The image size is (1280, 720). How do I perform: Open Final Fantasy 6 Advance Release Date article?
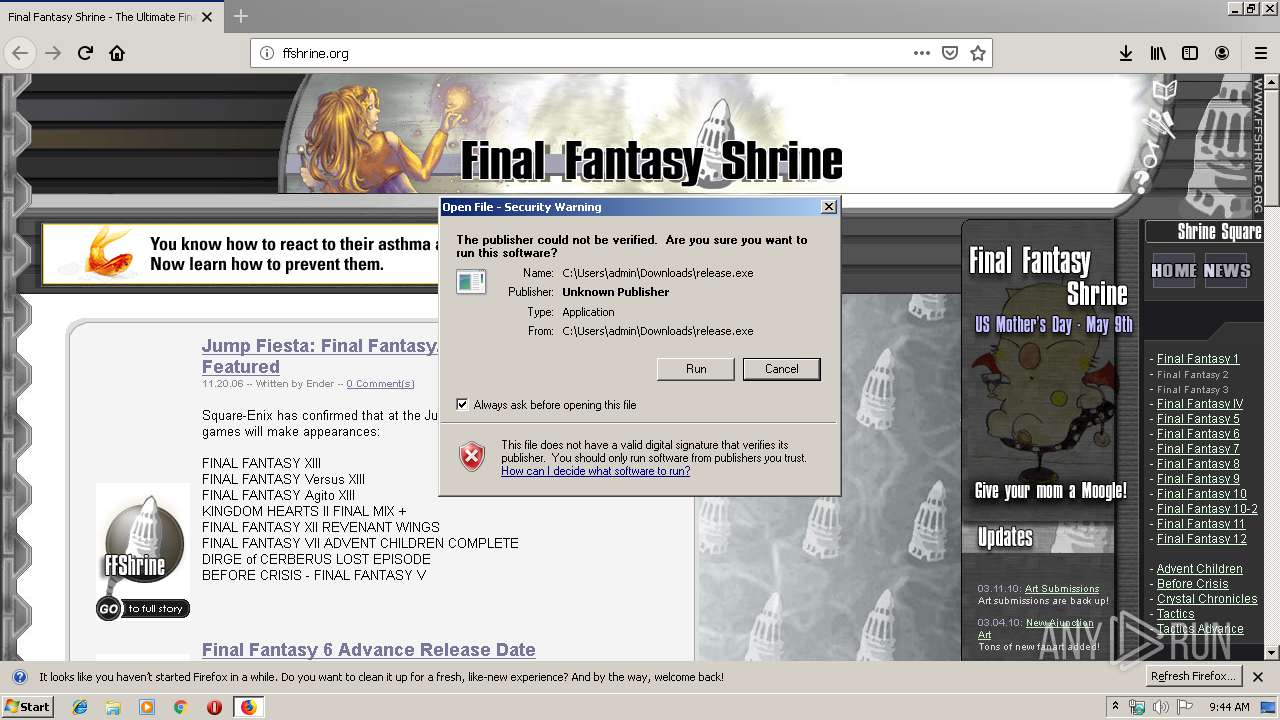pyautogui.click(x=368, y=650)
